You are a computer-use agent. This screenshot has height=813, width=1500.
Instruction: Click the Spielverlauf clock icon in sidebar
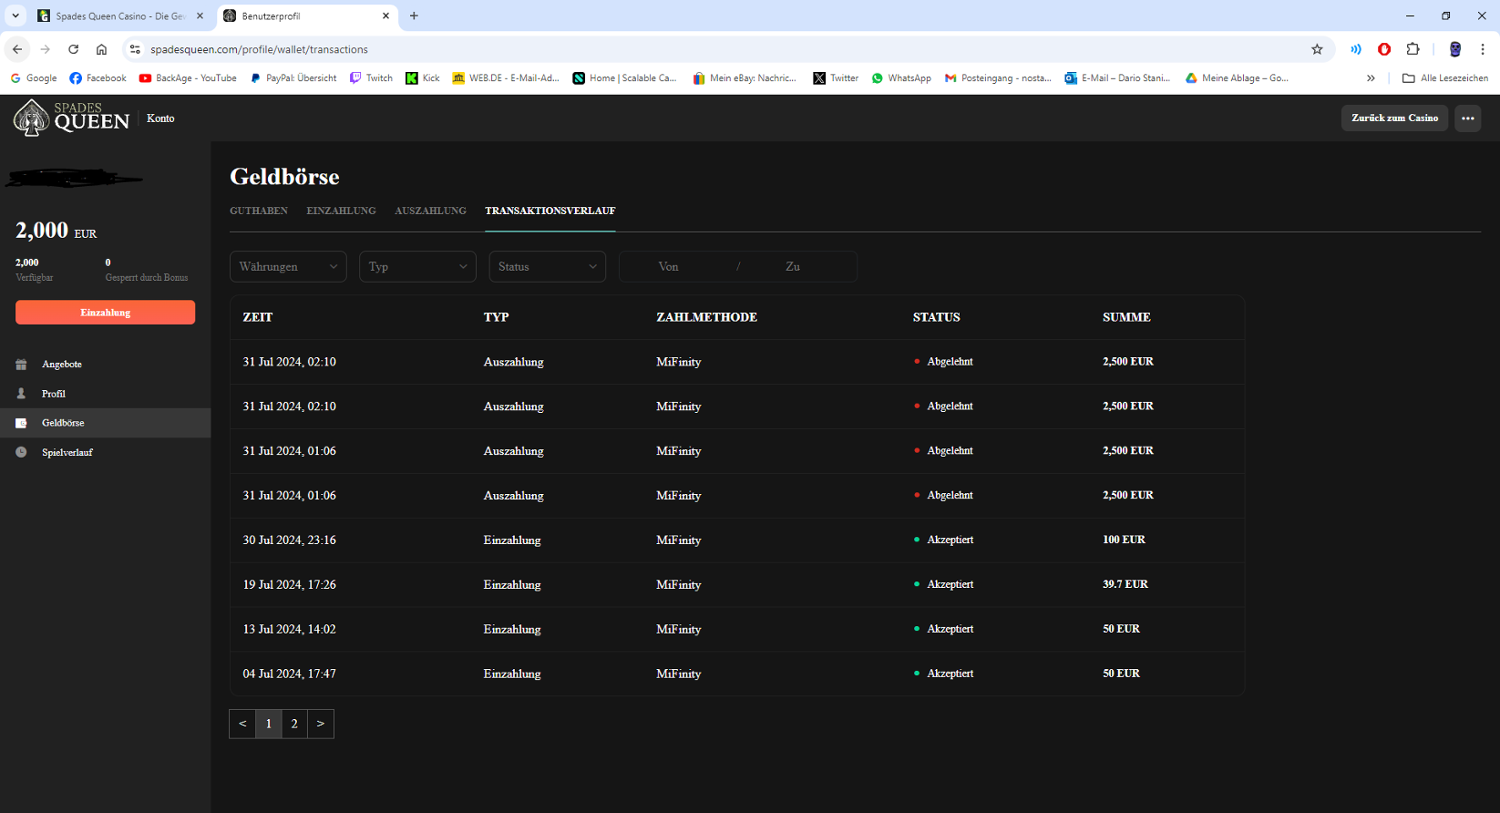[x=21, y=452]
